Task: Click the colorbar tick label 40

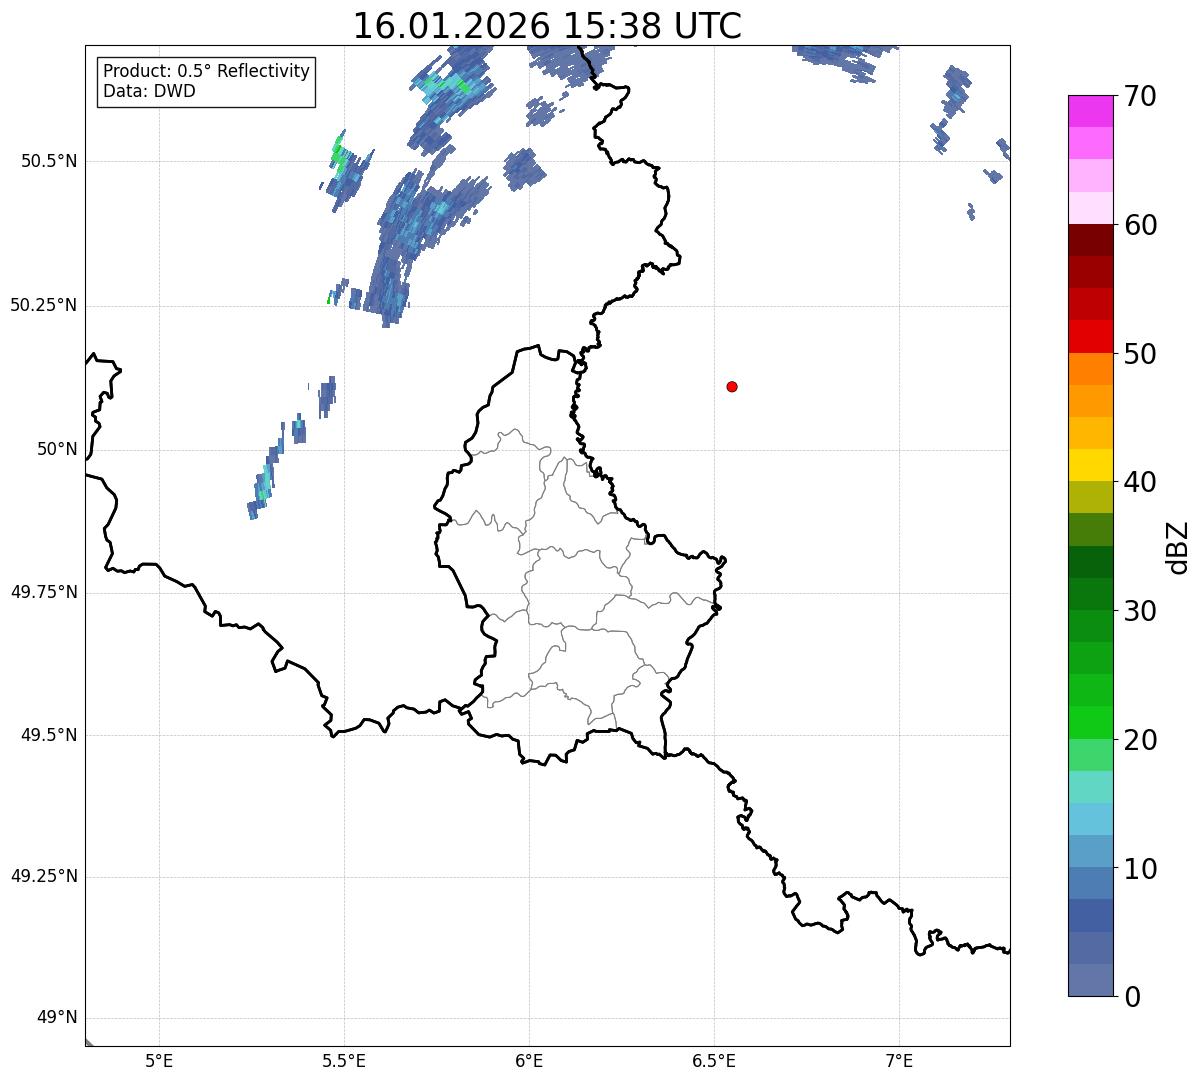Action: (x=1140, y=482)
